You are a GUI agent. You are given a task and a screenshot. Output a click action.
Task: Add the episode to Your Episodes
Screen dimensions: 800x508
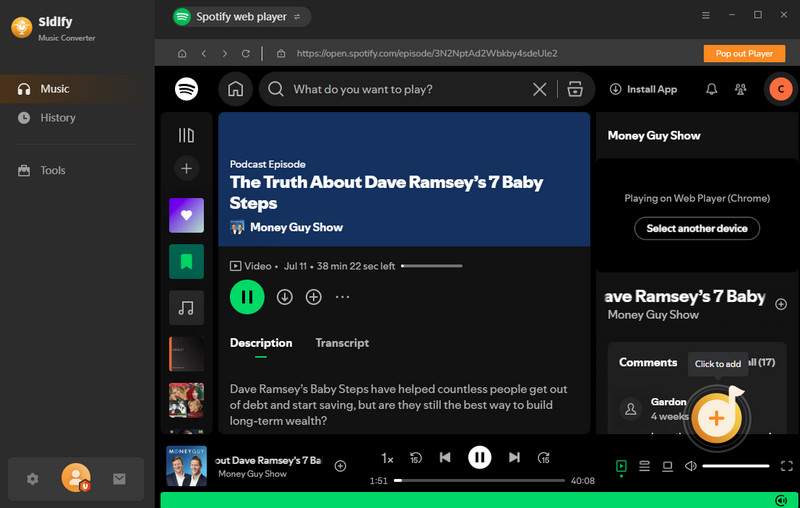point(313,297)
